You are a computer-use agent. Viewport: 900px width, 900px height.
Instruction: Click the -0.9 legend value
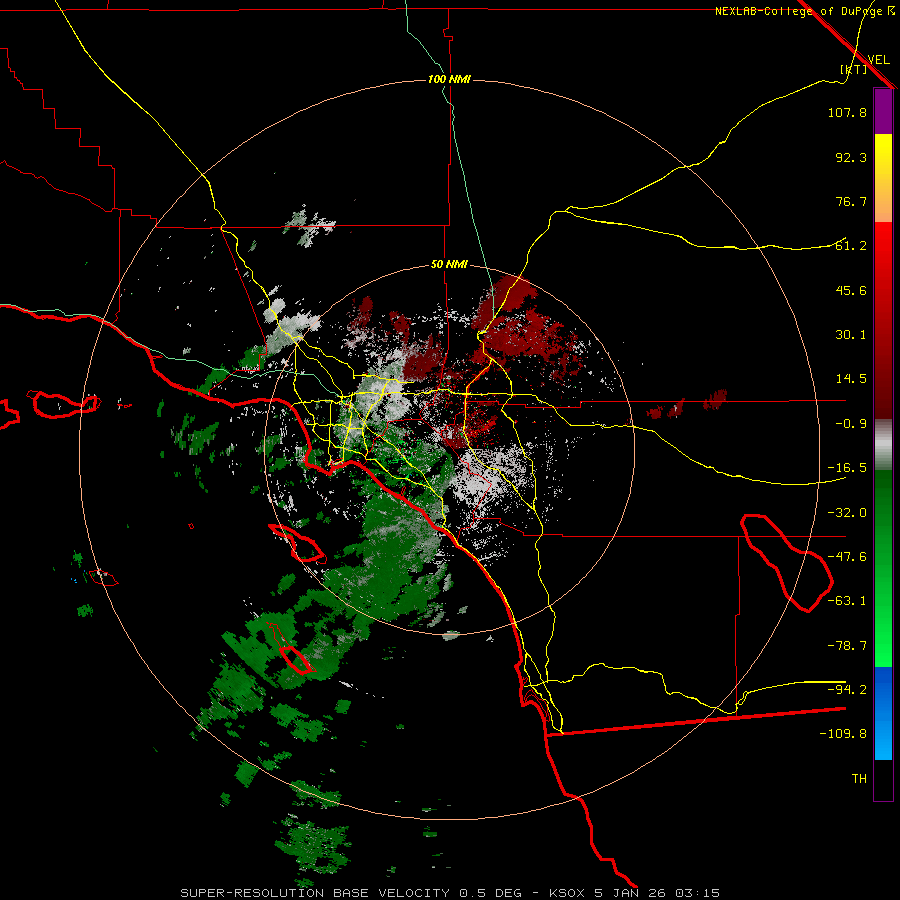[x=851, y=424]
